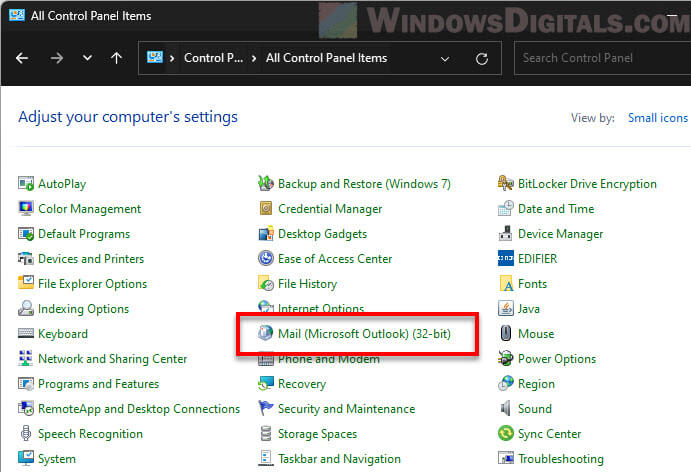Click the Desktop Gadgets icon

(266, 234)
